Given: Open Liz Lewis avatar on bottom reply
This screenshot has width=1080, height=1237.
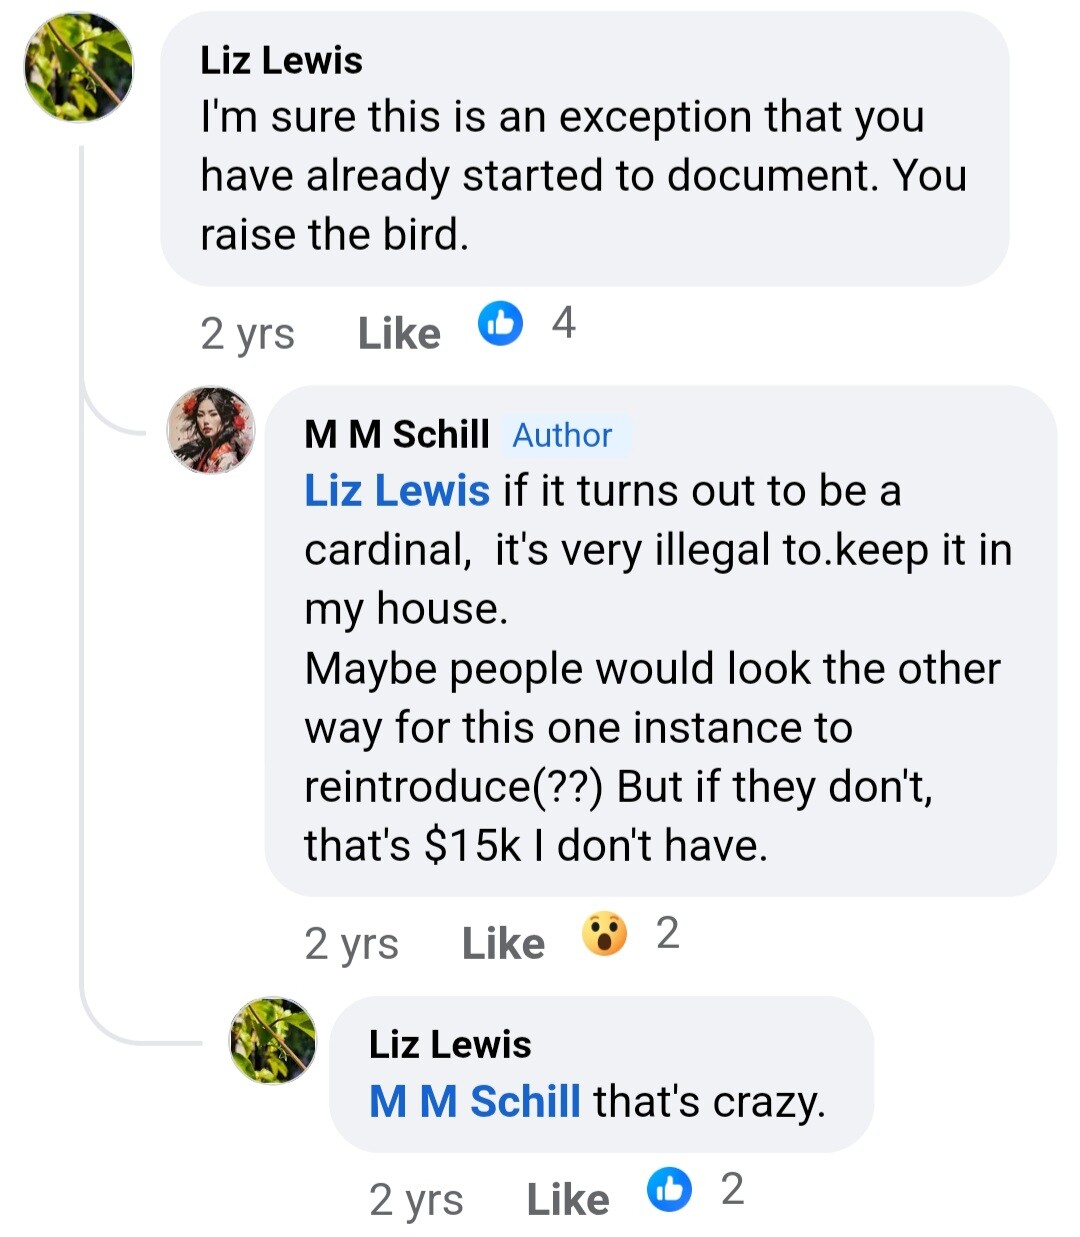Looking at the screenshot, I should [x=273, y=1041].
